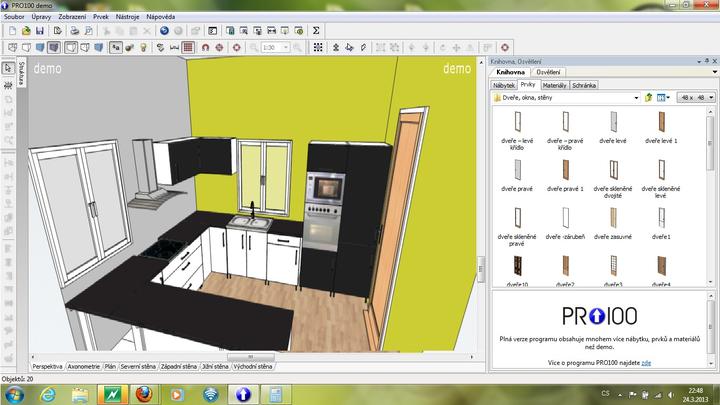Select the Osvětlení panel tab
Screen dimensions: 720x405
click(548, 72)
